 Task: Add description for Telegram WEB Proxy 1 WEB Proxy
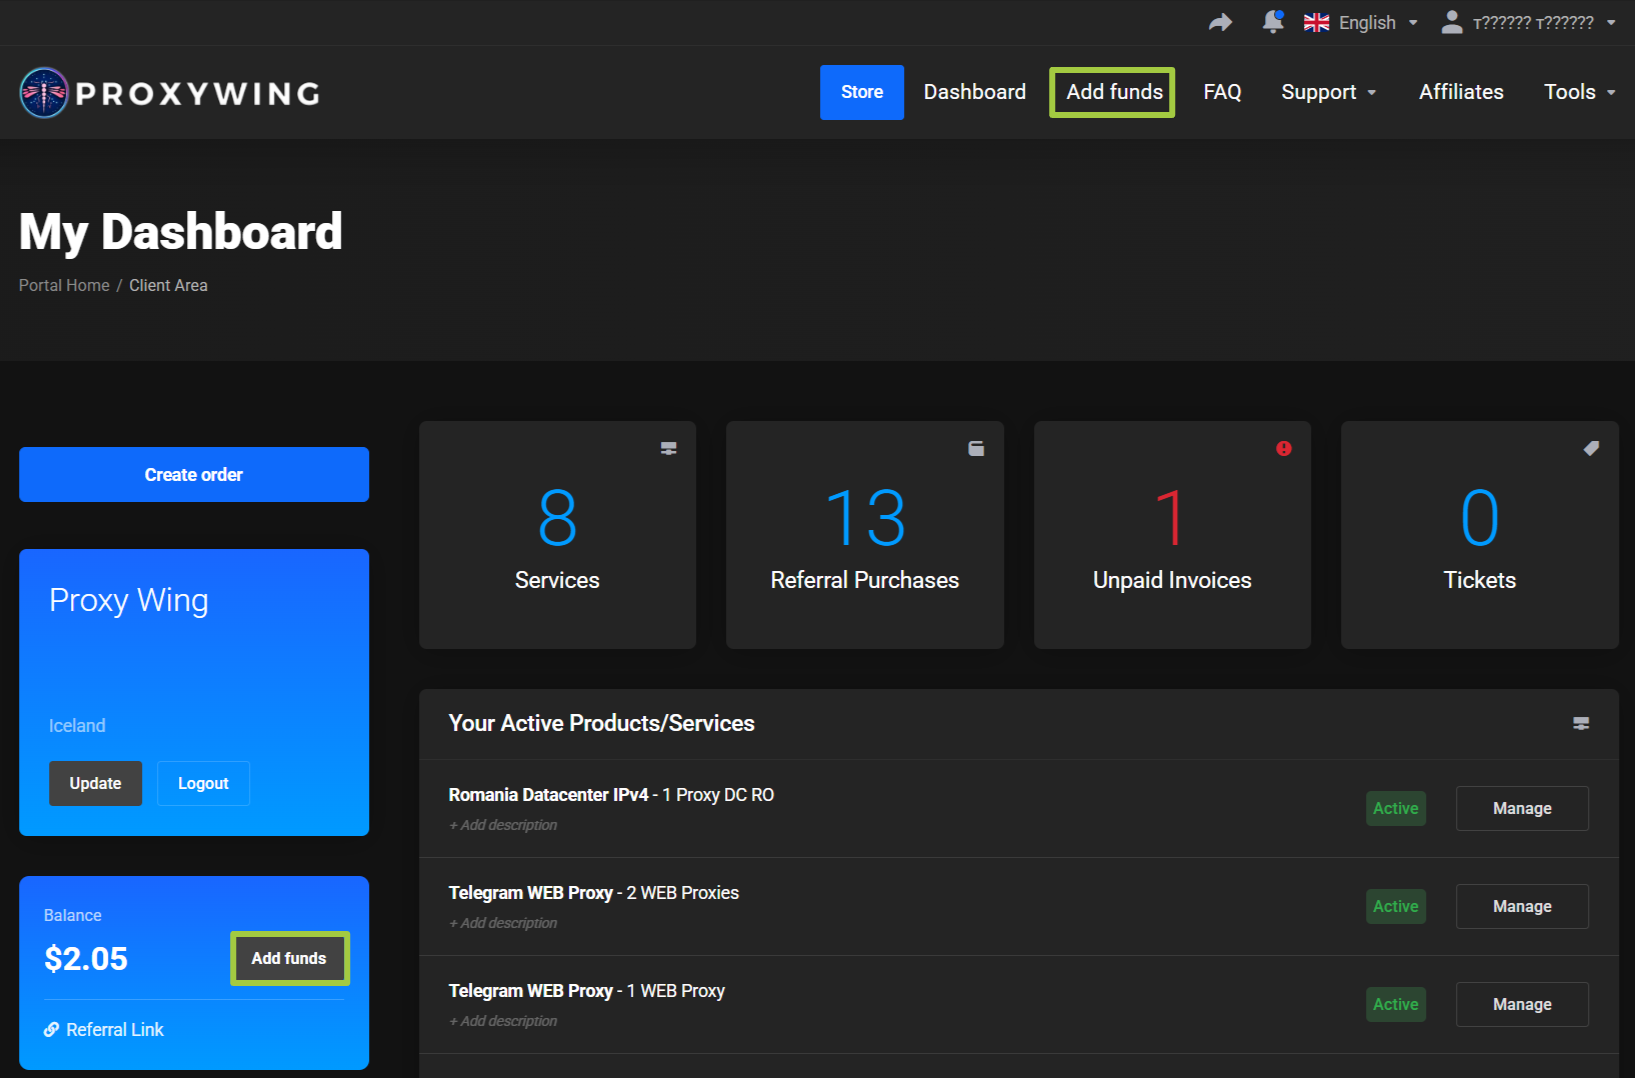[503, 1021]
